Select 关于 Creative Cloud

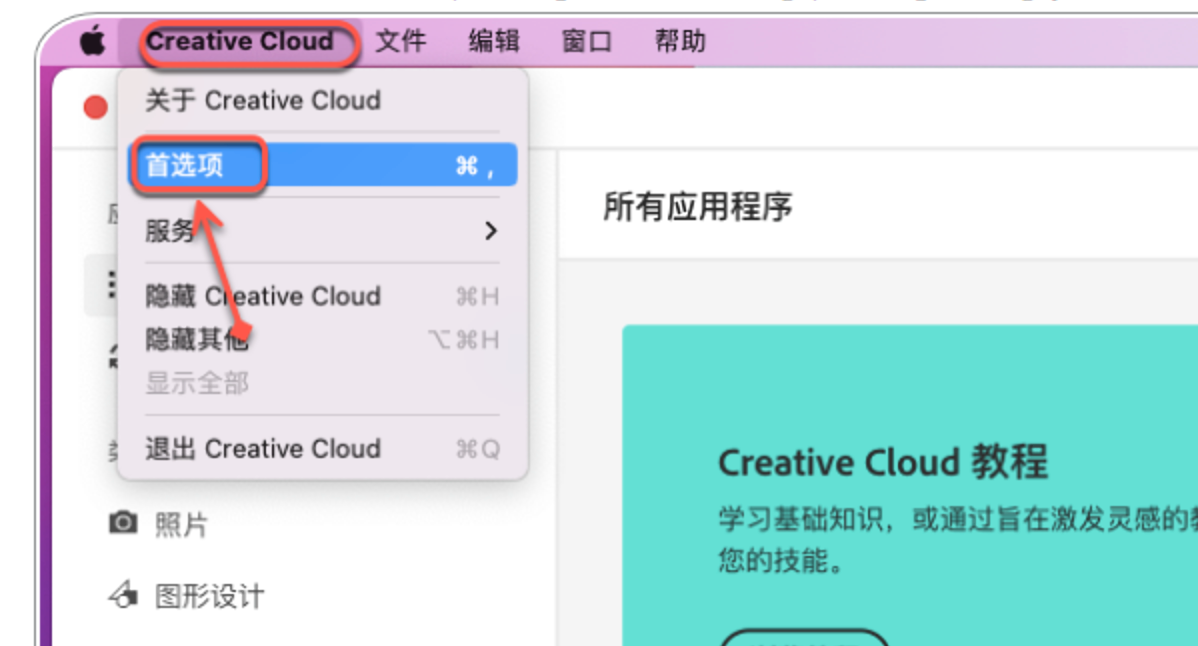coord(322,100)
